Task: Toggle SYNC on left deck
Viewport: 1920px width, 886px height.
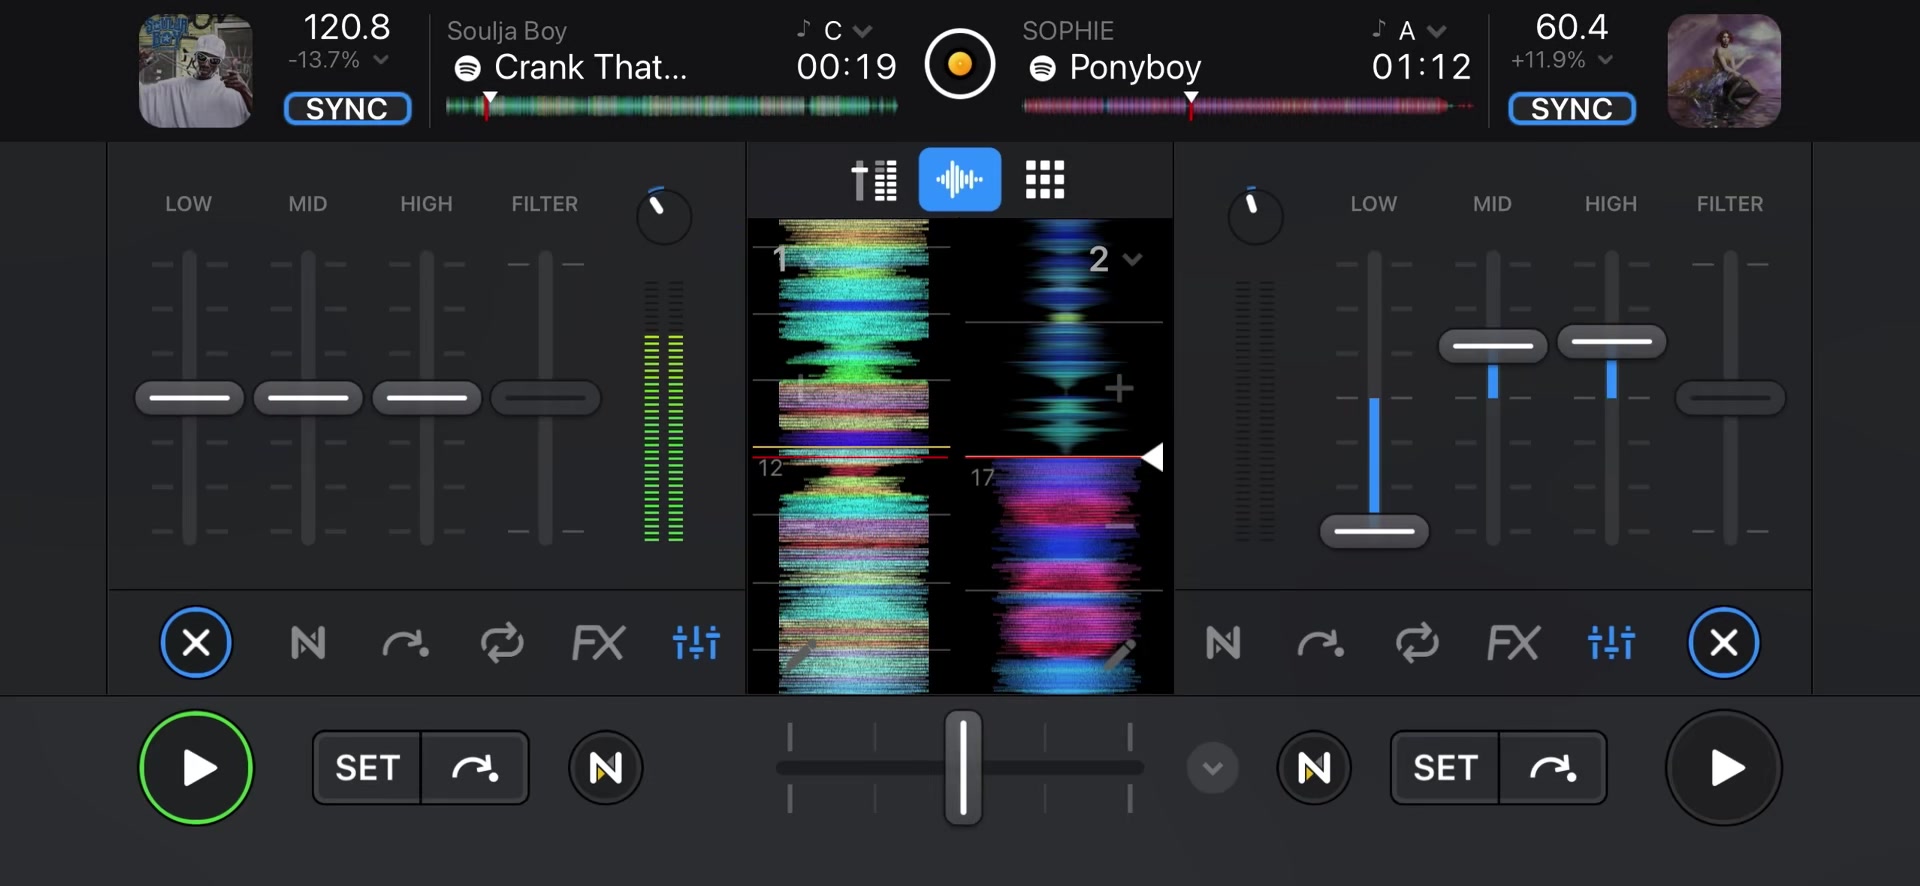Action: (x=347, y=108)
